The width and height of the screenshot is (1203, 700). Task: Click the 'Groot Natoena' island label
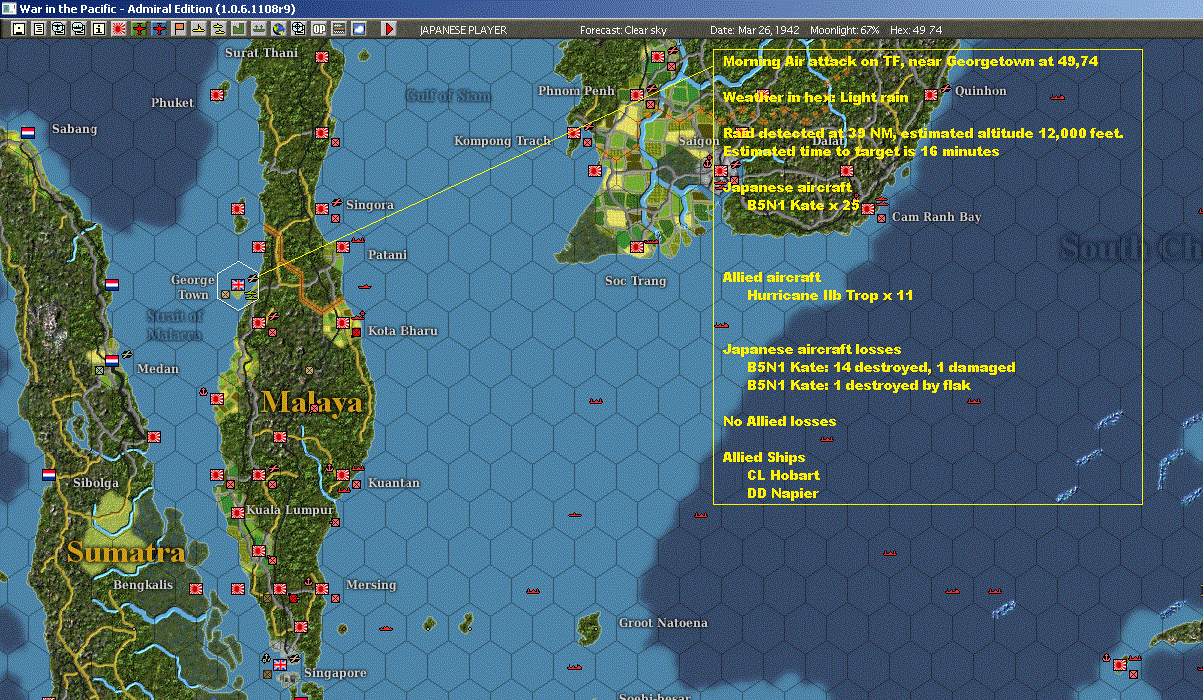[x=662, y=623]
